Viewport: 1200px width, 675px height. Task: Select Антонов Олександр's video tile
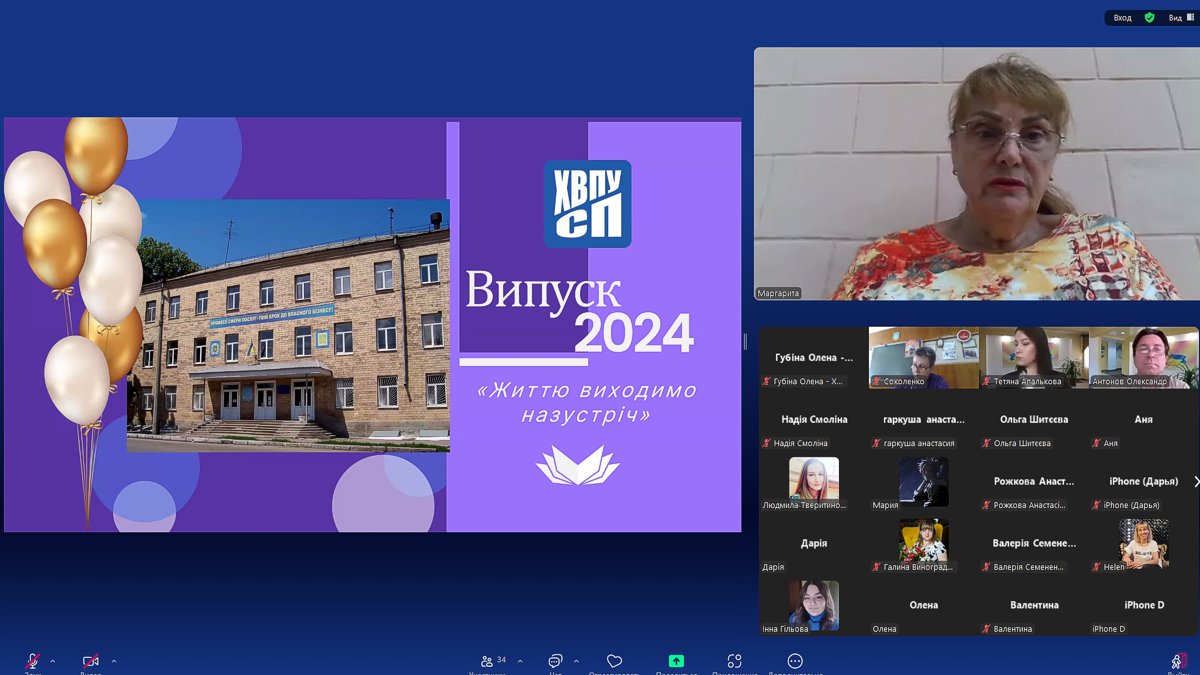point(1144,358)
